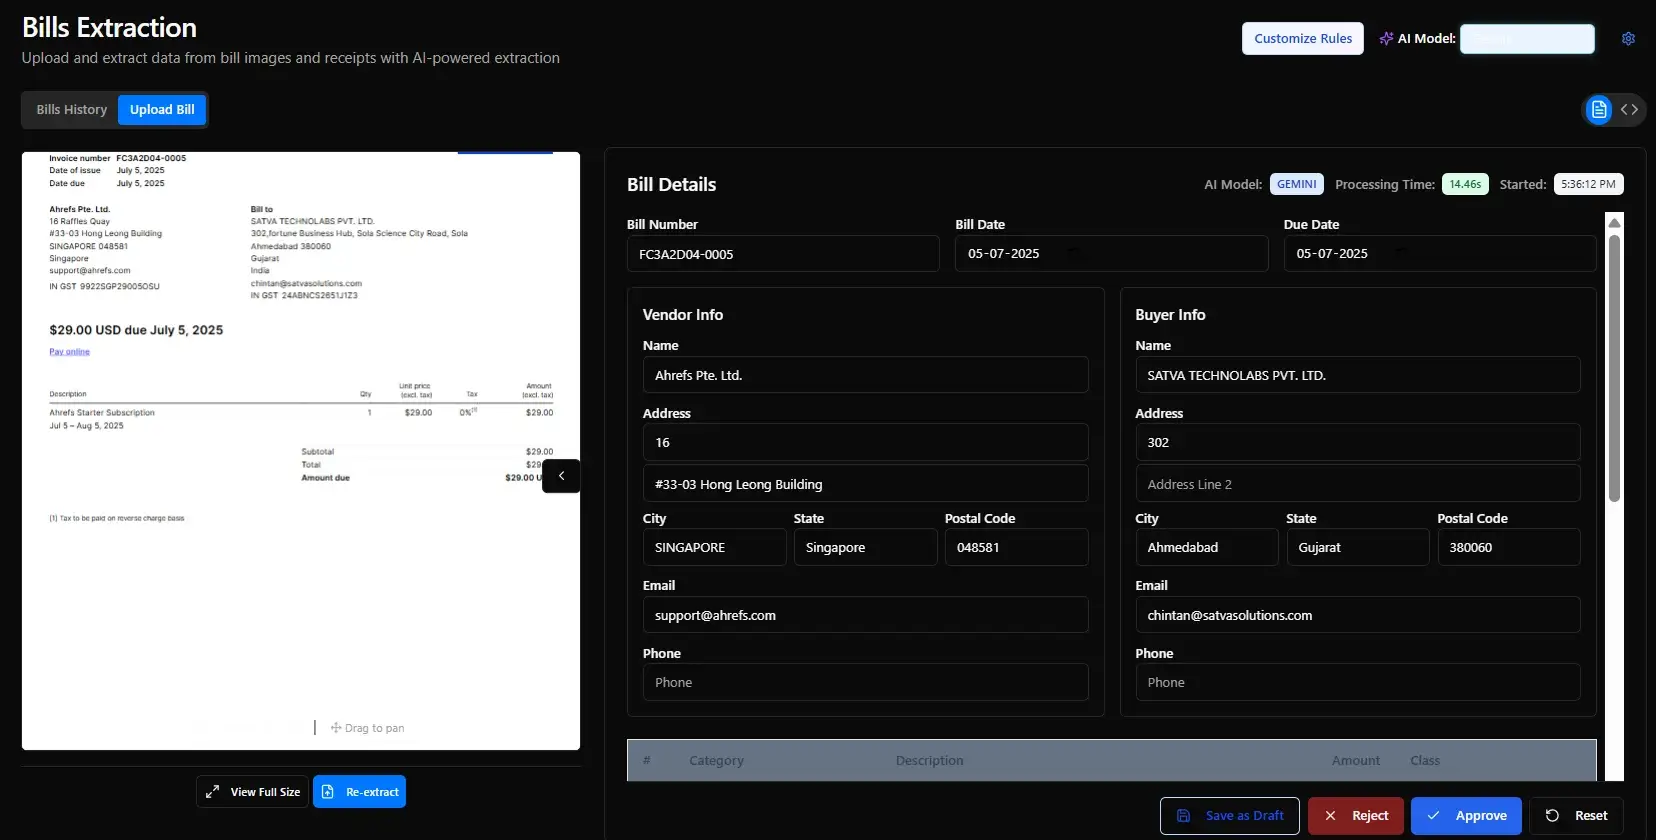Click the Bill Details vertical scrollbar

1614,370
